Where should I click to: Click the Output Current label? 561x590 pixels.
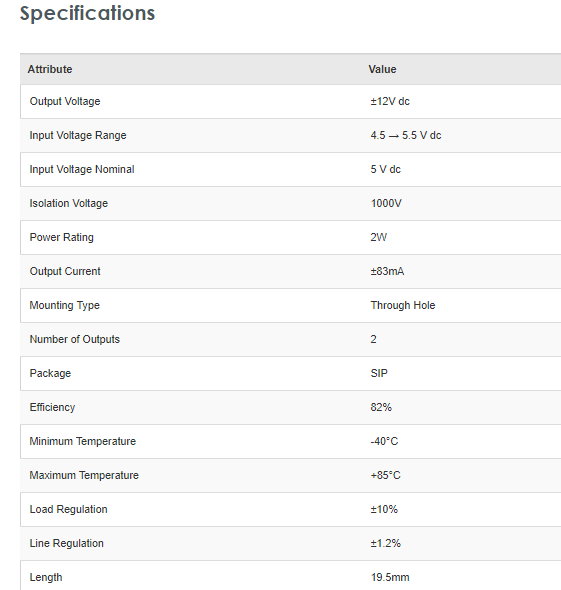tap(65, 271)
